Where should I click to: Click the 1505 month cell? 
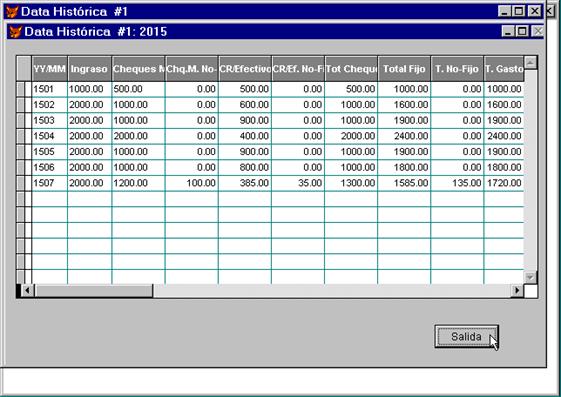click(49, 152)
